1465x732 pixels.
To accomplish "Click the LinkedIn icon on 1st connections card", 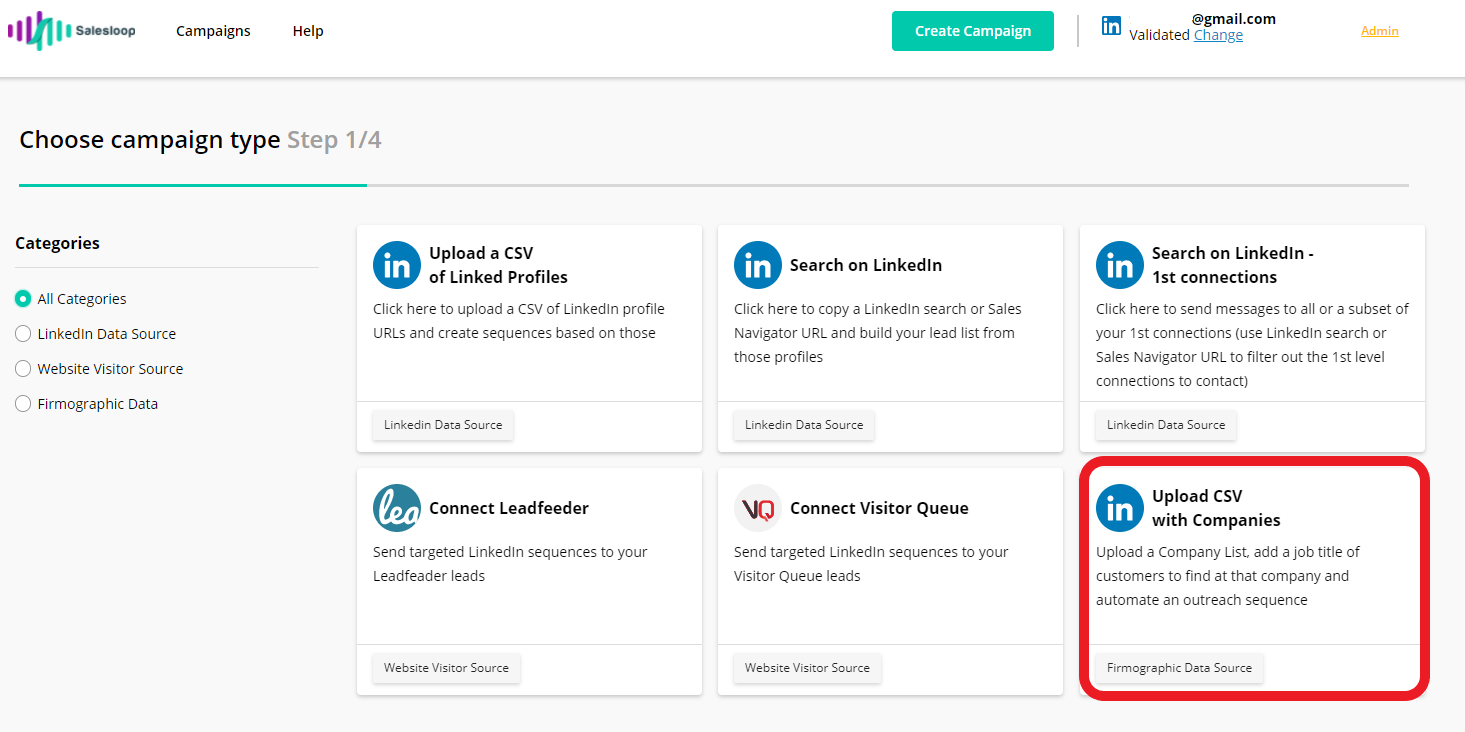I will 1120,265.
